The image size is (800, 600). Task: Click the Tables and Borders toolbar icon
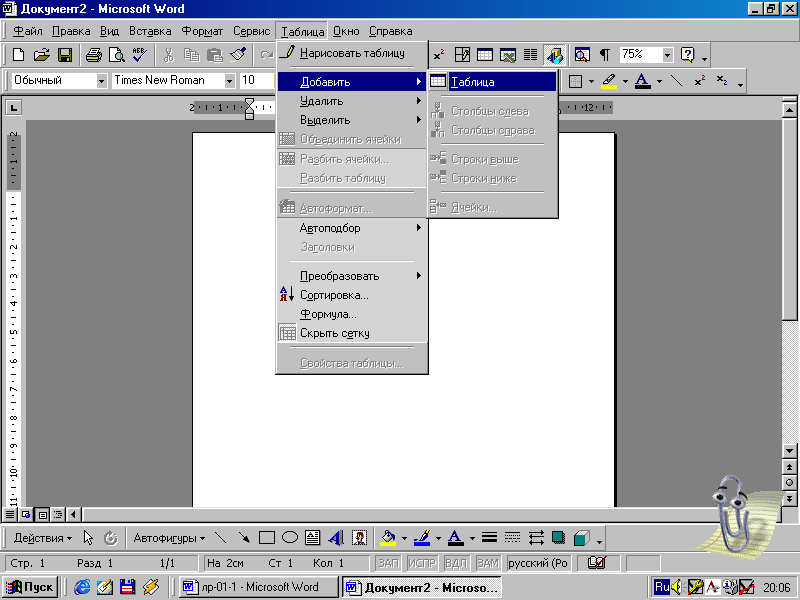[462, 55]
